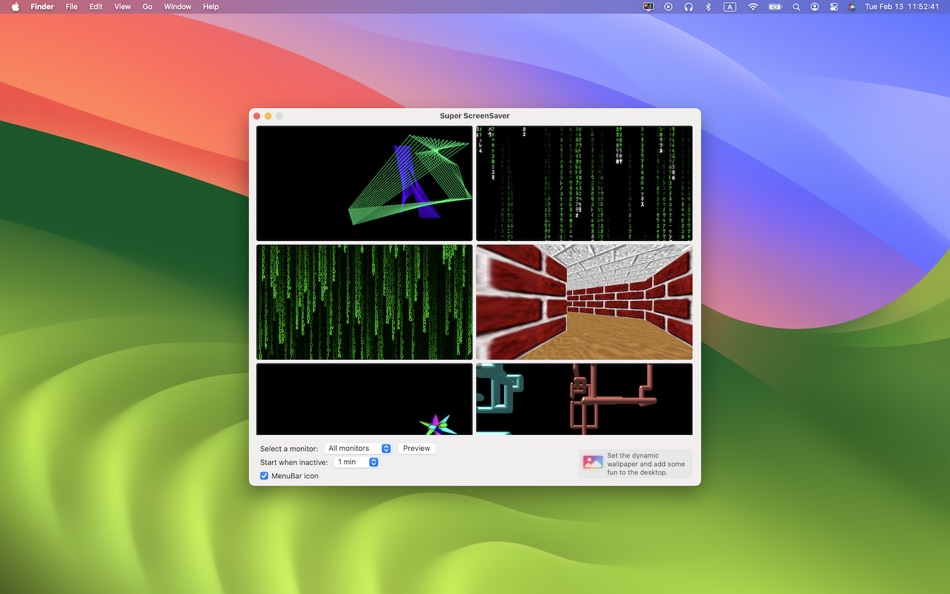Select the 3D pipes screensaver thumbnail
The image size is (950, 594).
tap(584, 399)
